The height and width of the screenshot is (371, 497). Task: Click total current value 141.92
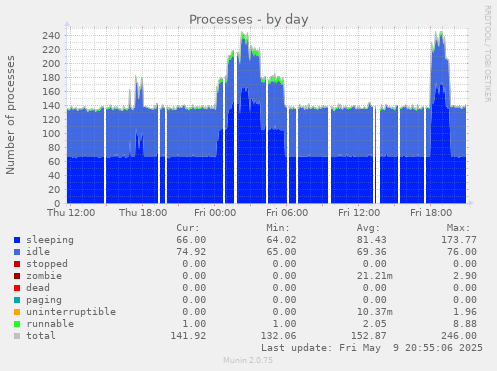[x=188, y=336]
